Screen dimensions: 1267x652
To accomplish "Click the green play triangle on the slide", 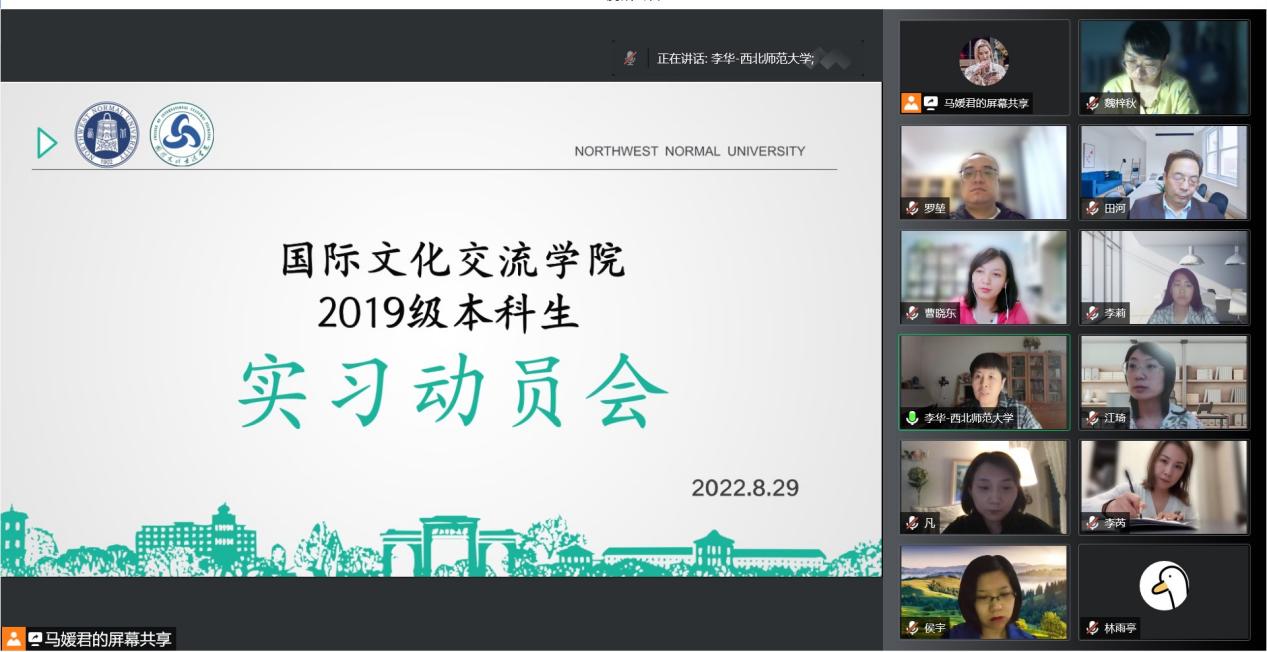I will click(x=47, y=143).
